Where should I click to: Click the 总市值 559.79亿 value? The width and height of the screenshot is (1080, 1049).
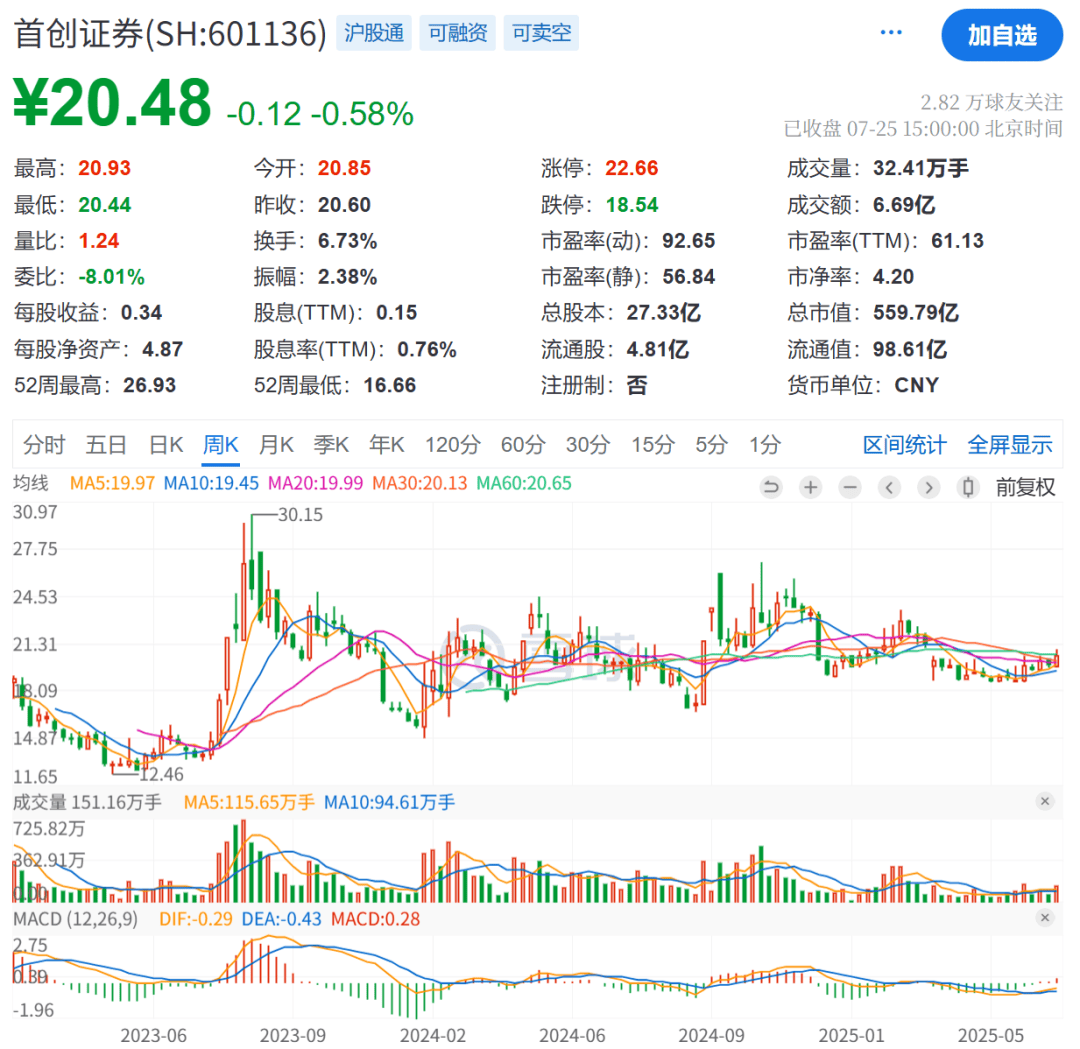coord(915,313)
